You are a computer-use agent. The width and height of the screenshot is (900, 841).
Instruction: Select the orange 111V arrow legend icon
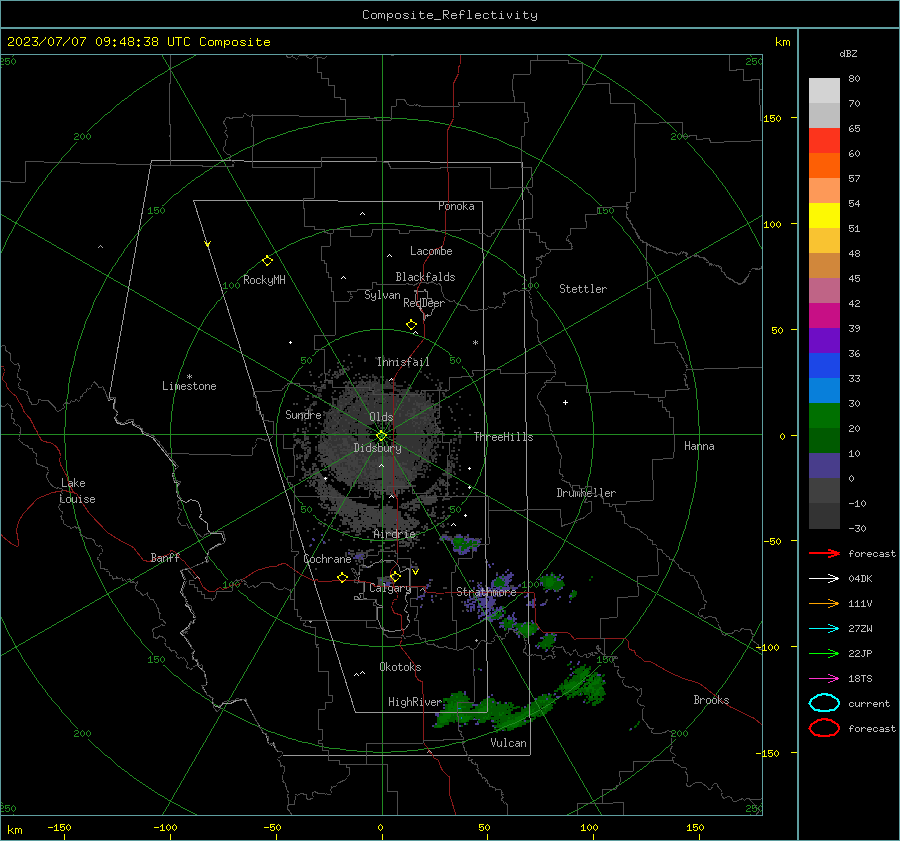(x=824, y=603)
